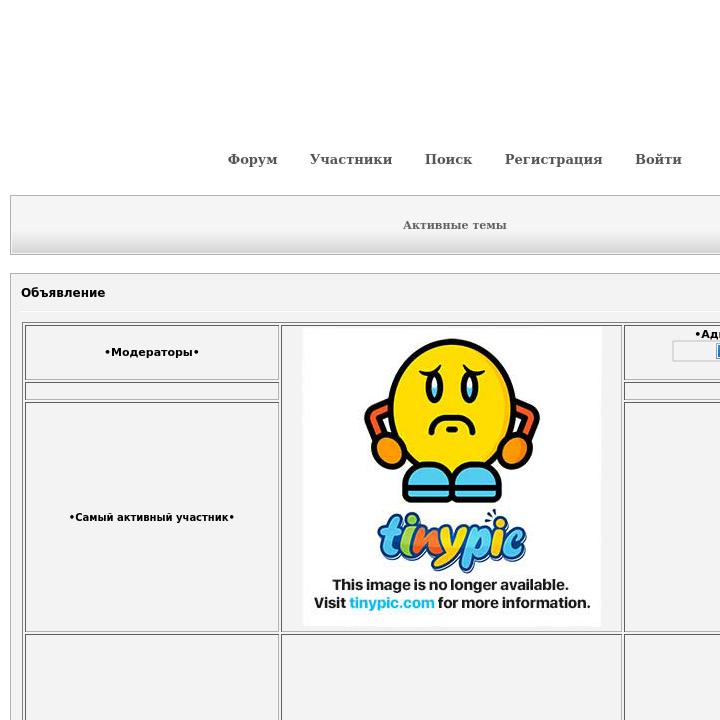Viewport: 720px width, 720px height.
Task: Click the sad-face tinypic placeholder image
Action: 452,477
